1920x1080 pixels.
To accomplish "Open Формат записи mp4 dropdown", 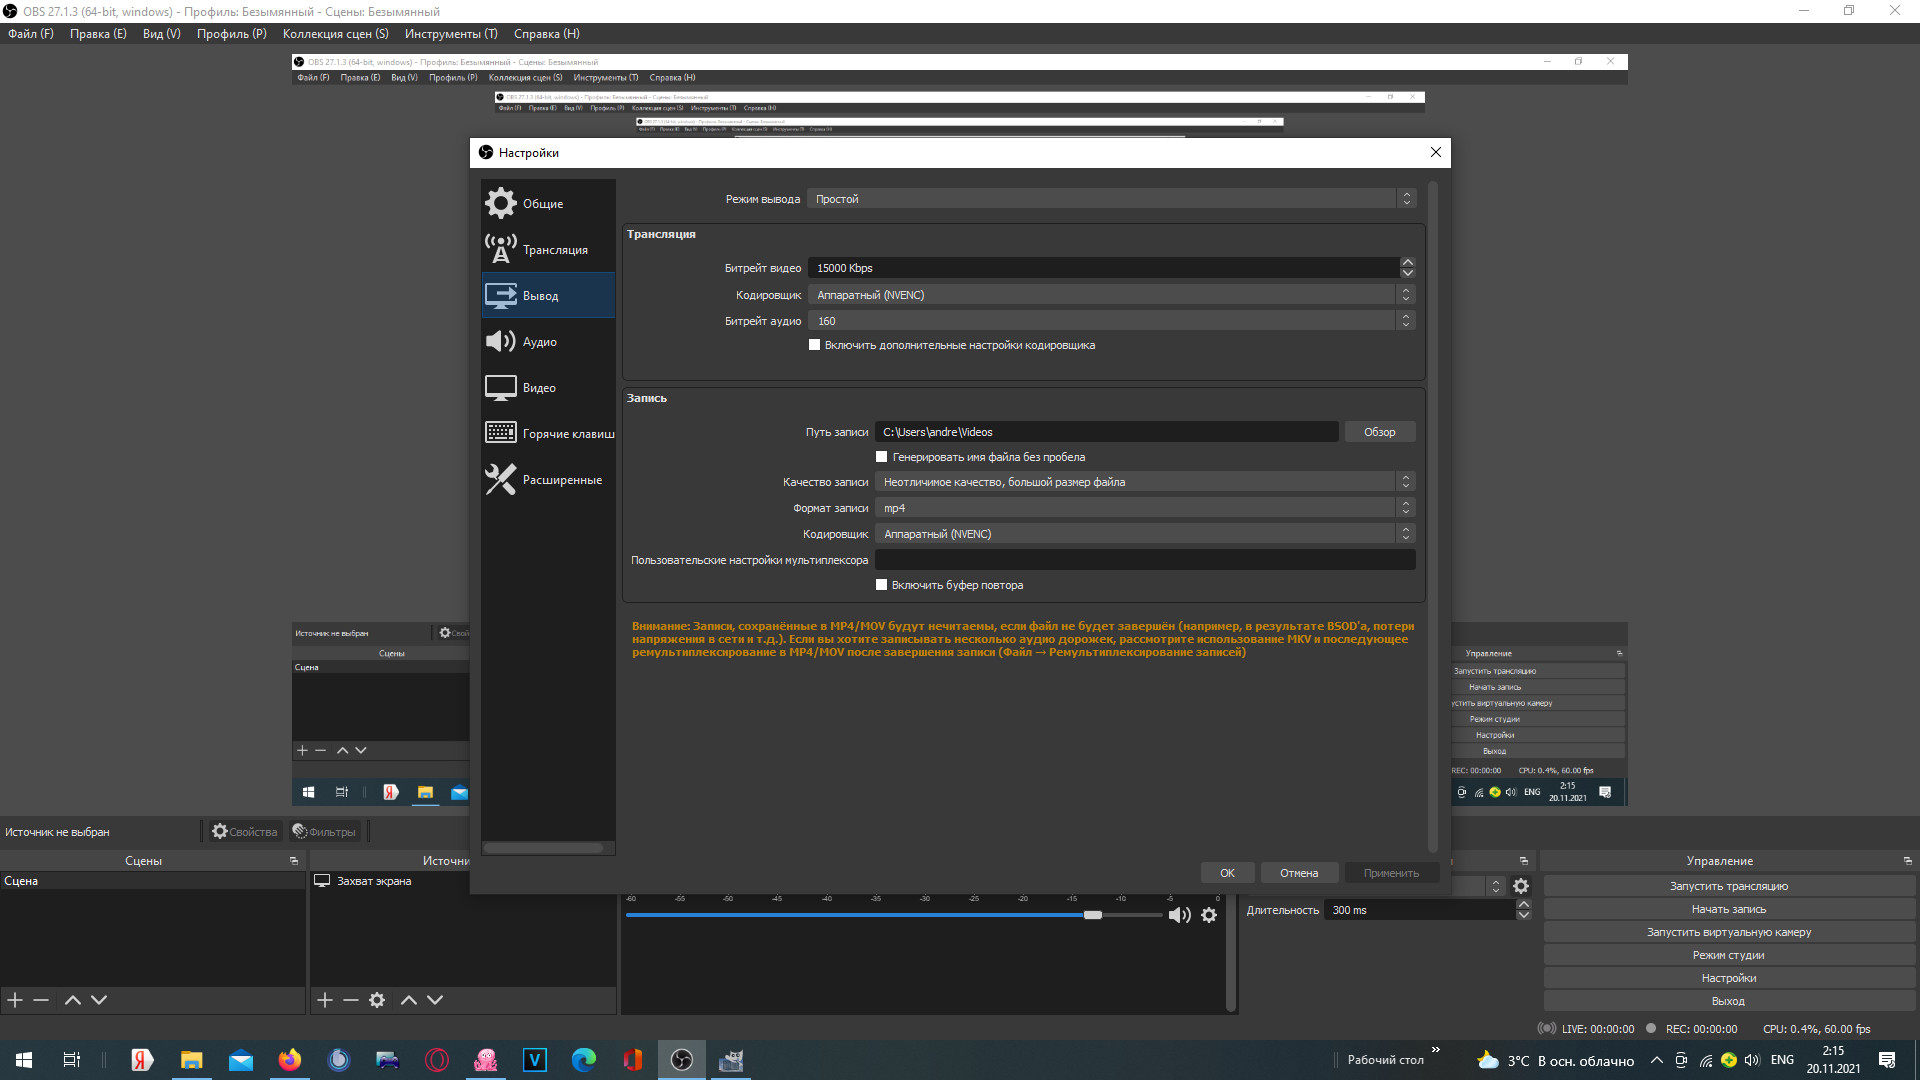I will (1144, 508).
